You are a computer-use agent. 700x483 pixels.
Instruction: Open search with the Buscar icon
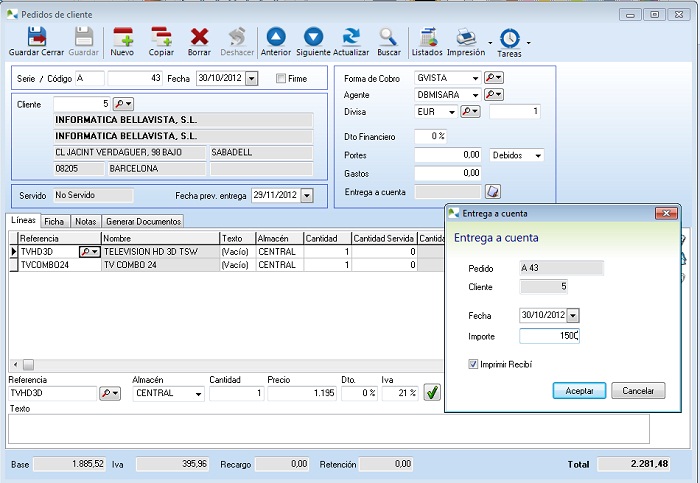(x=388, y=38)
